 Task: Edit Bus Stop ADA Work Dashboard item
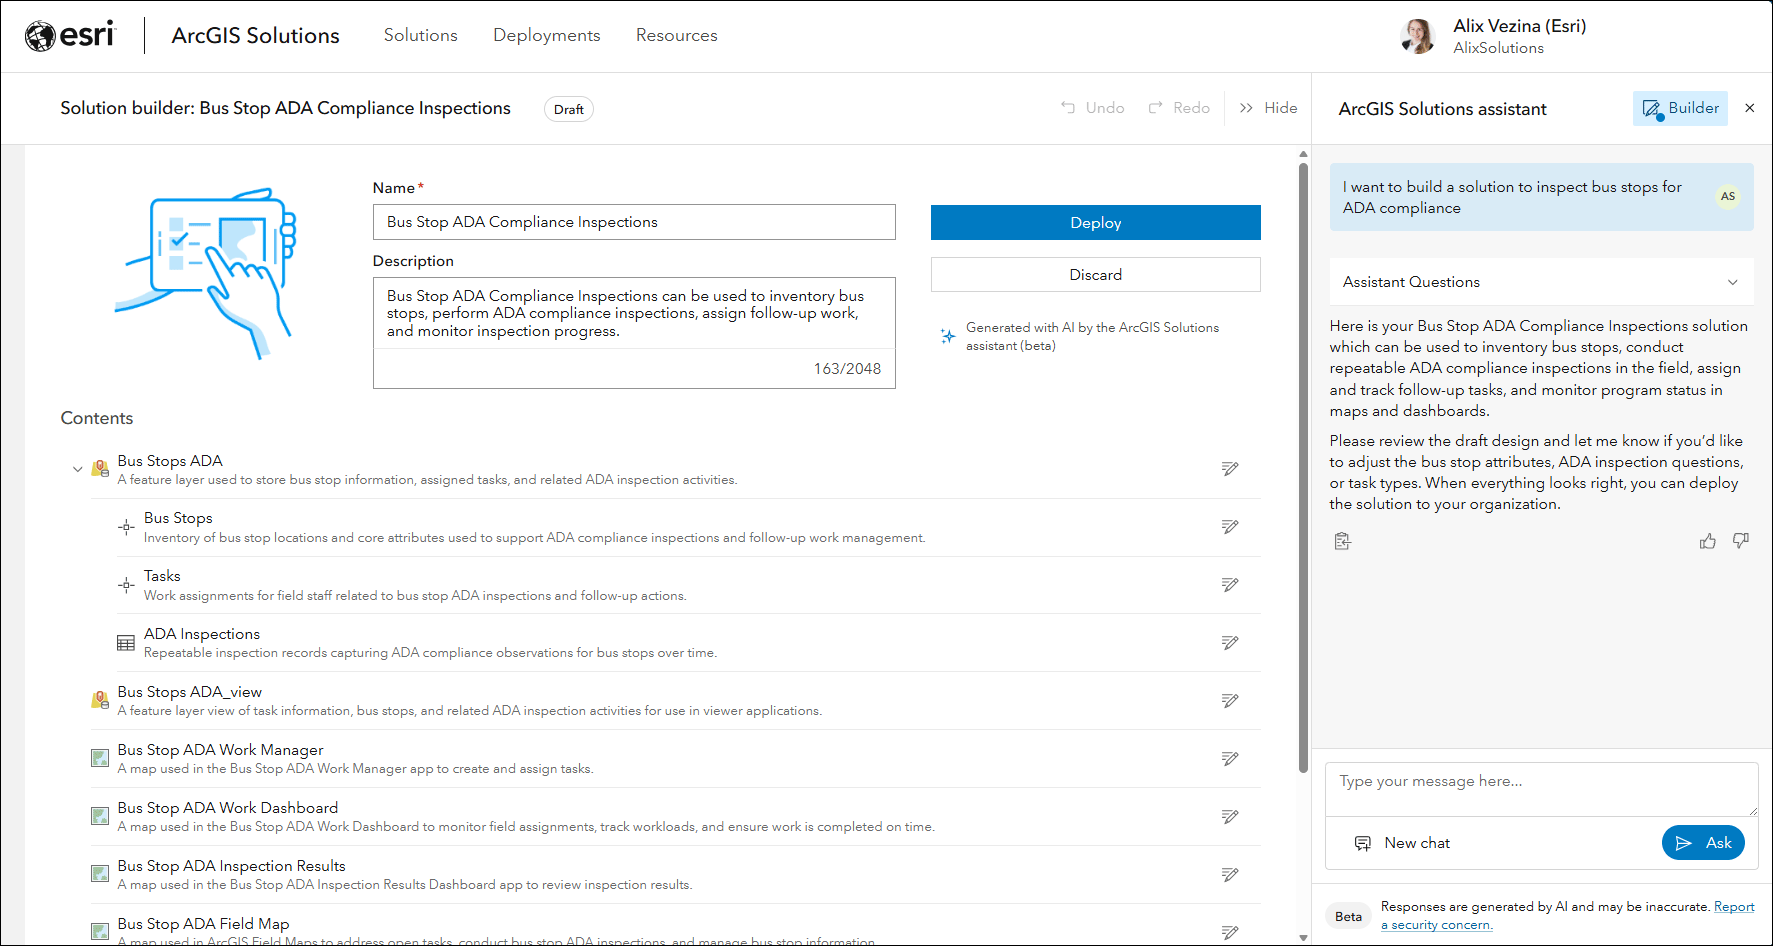point(1230,817)
